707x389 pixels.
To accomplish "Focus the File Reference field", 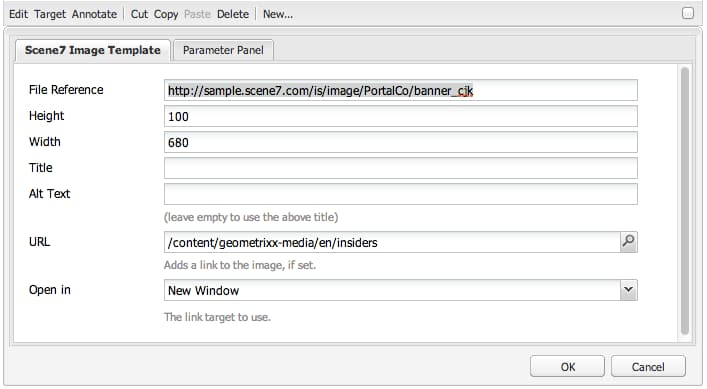I will pyautogui.click(x=400, y=91).
